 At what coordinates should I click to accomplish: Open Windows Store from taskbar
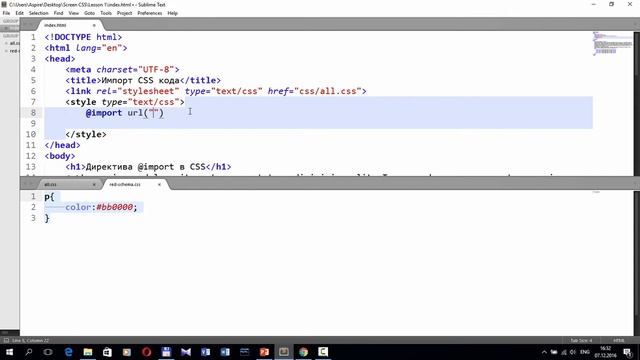click(x=107, y=352)
